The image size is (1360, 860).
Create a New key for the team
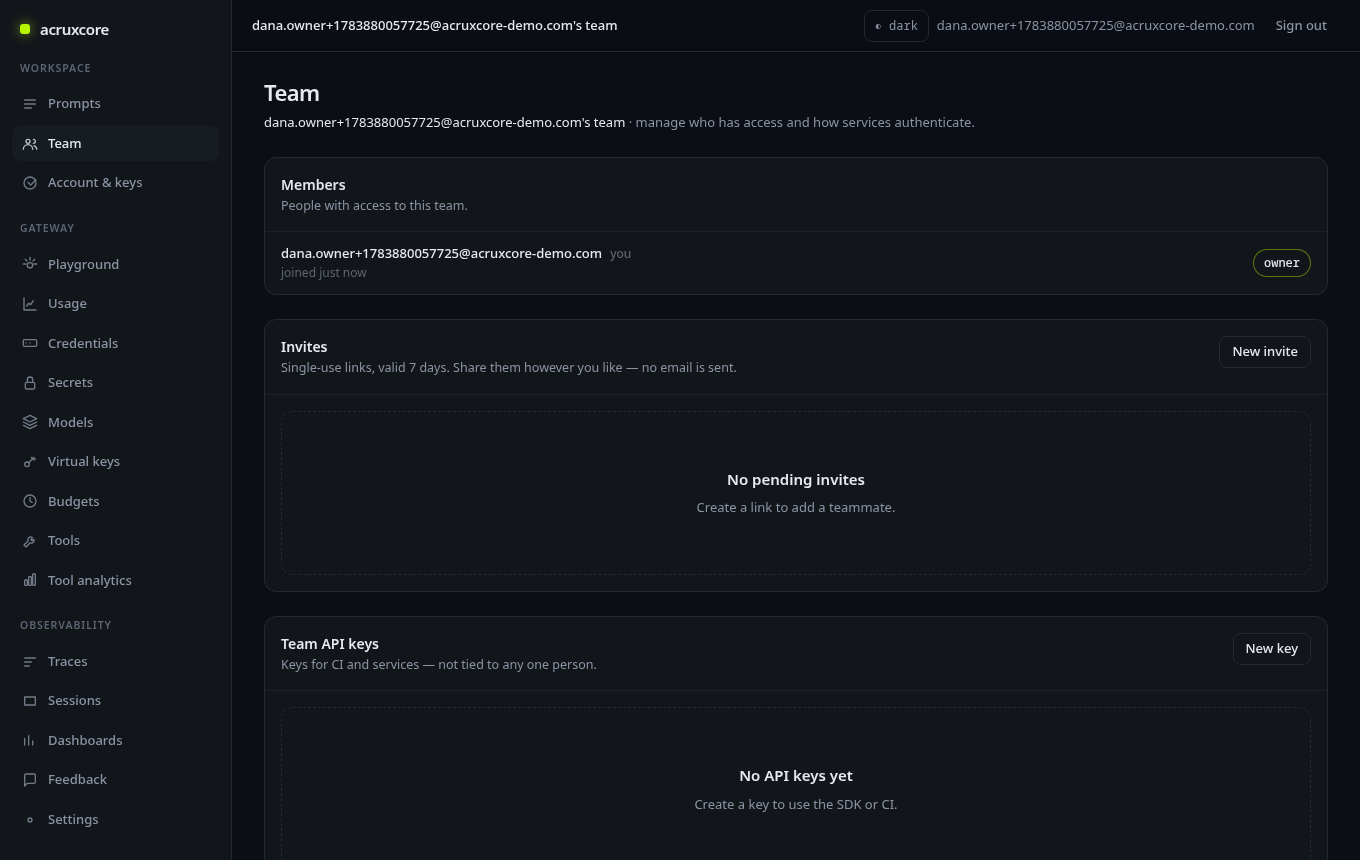1271,649
